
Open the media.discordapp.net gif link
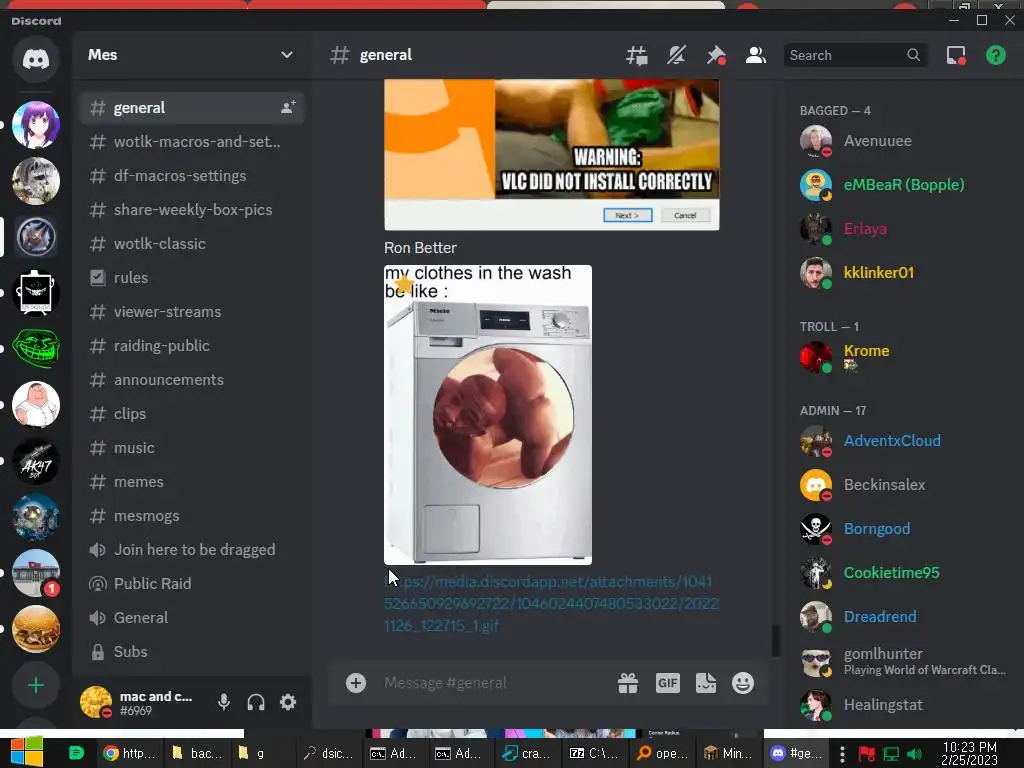551,603
